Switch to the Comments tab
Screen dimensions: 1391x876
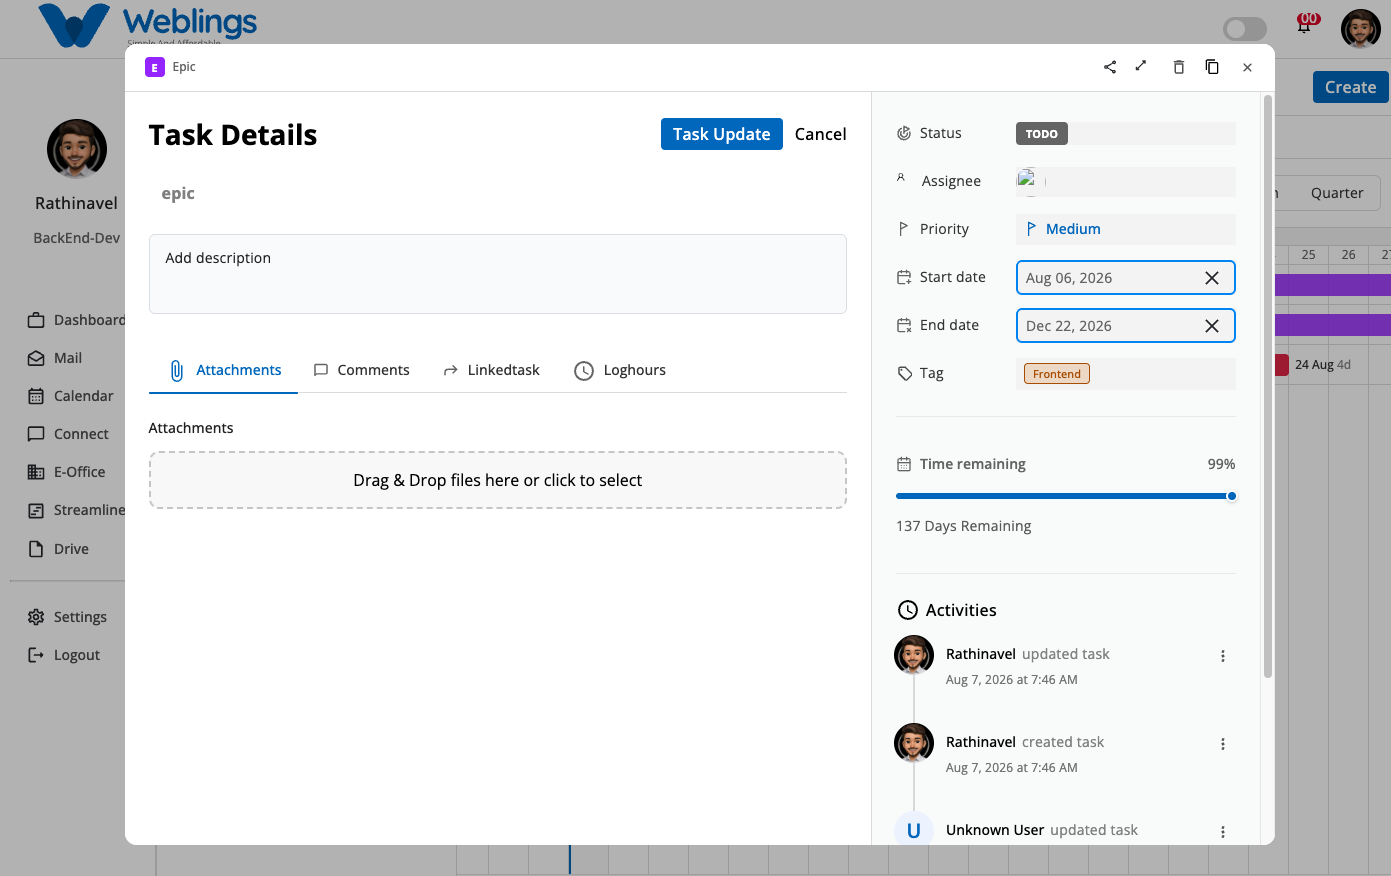361,370
